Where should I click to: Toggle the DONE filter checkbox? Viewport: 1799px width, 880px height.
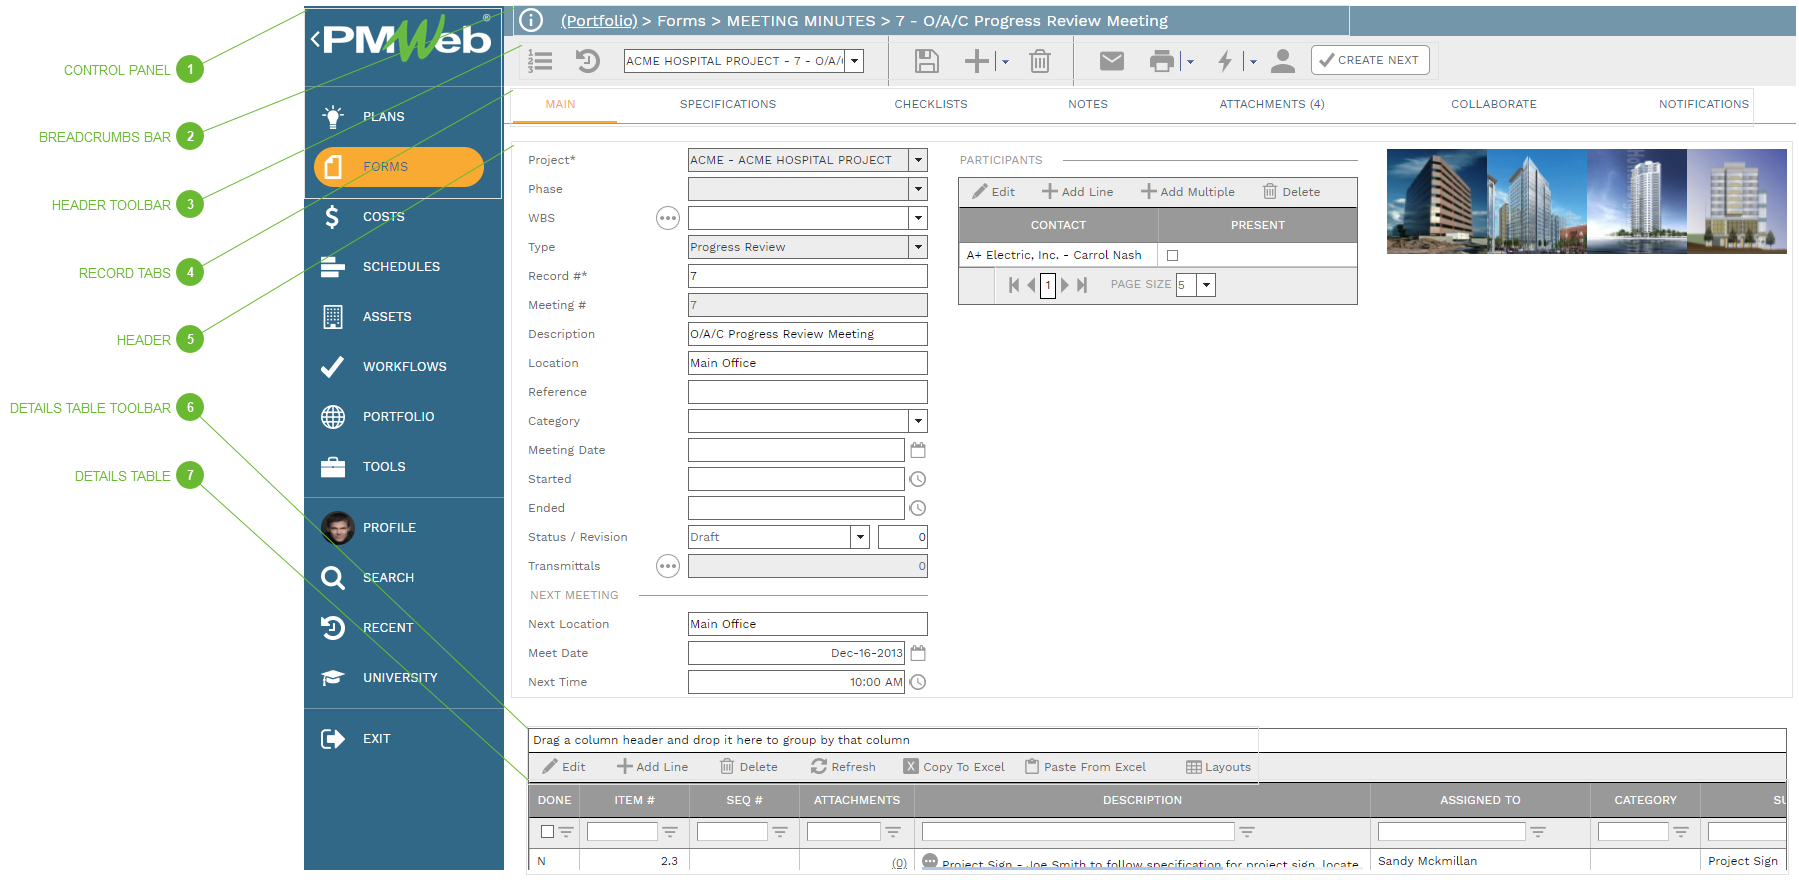point(547,831)
